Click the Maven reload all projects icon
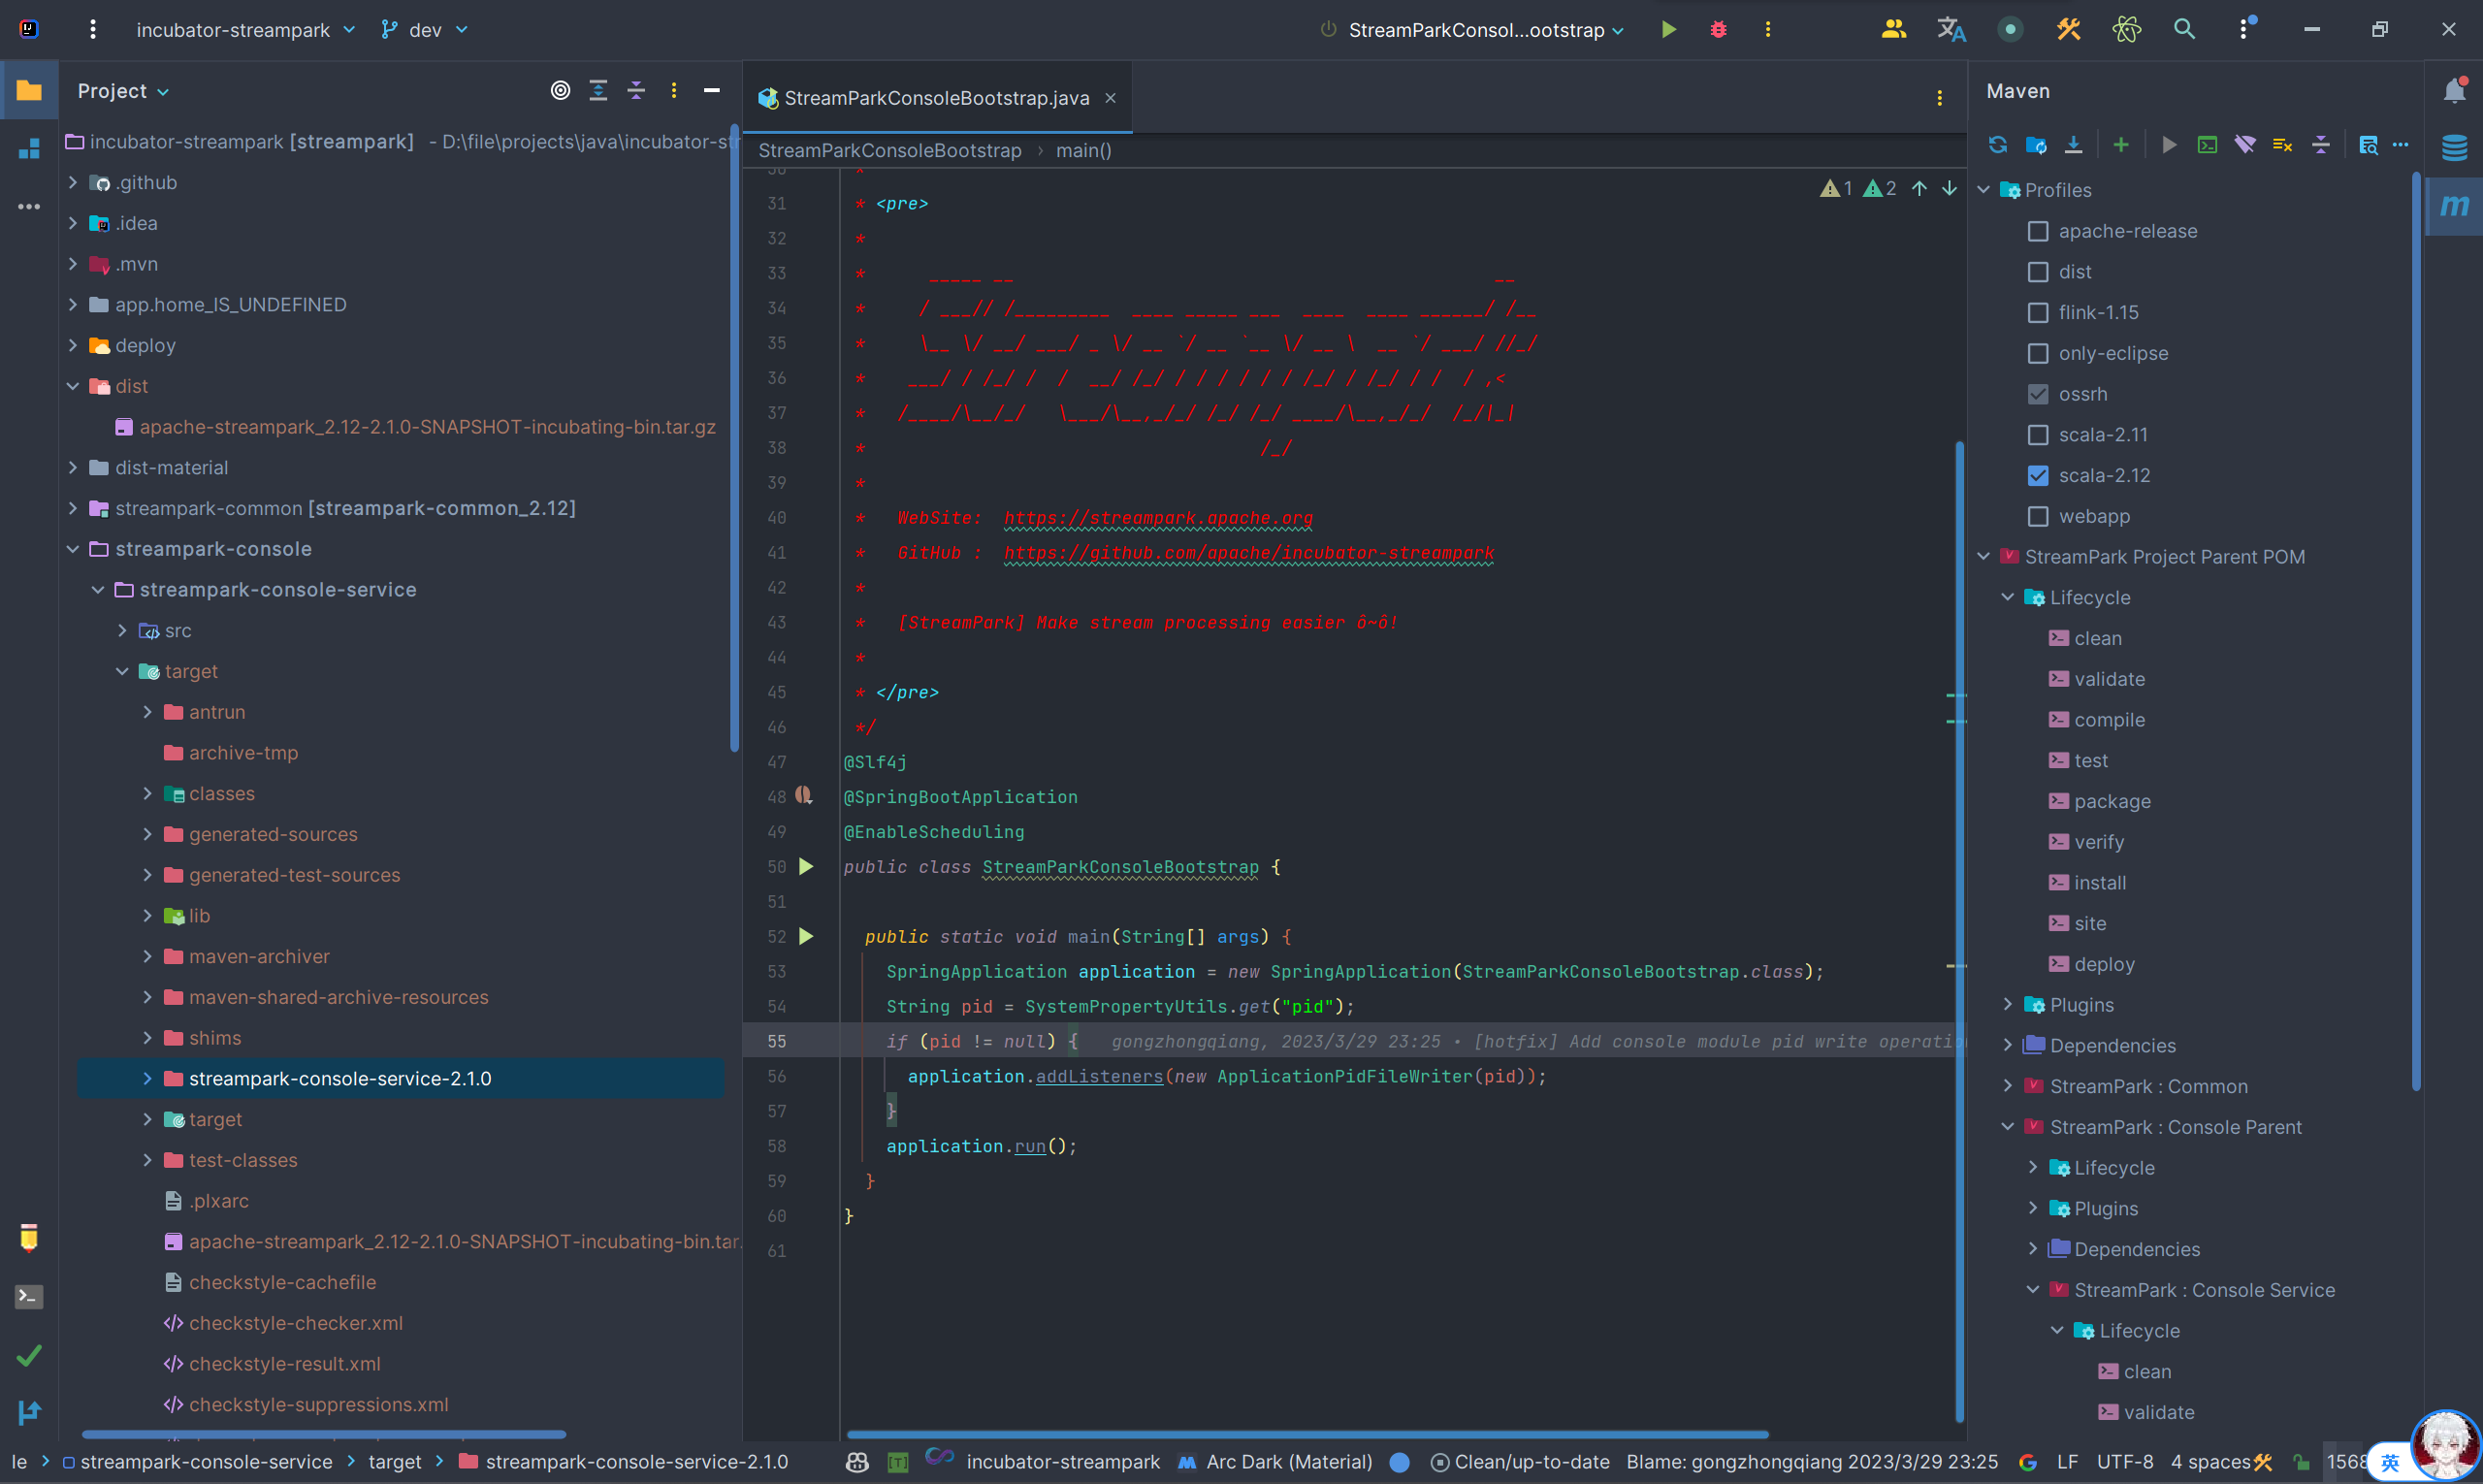2483x1484 pixels. [1997, 145]
